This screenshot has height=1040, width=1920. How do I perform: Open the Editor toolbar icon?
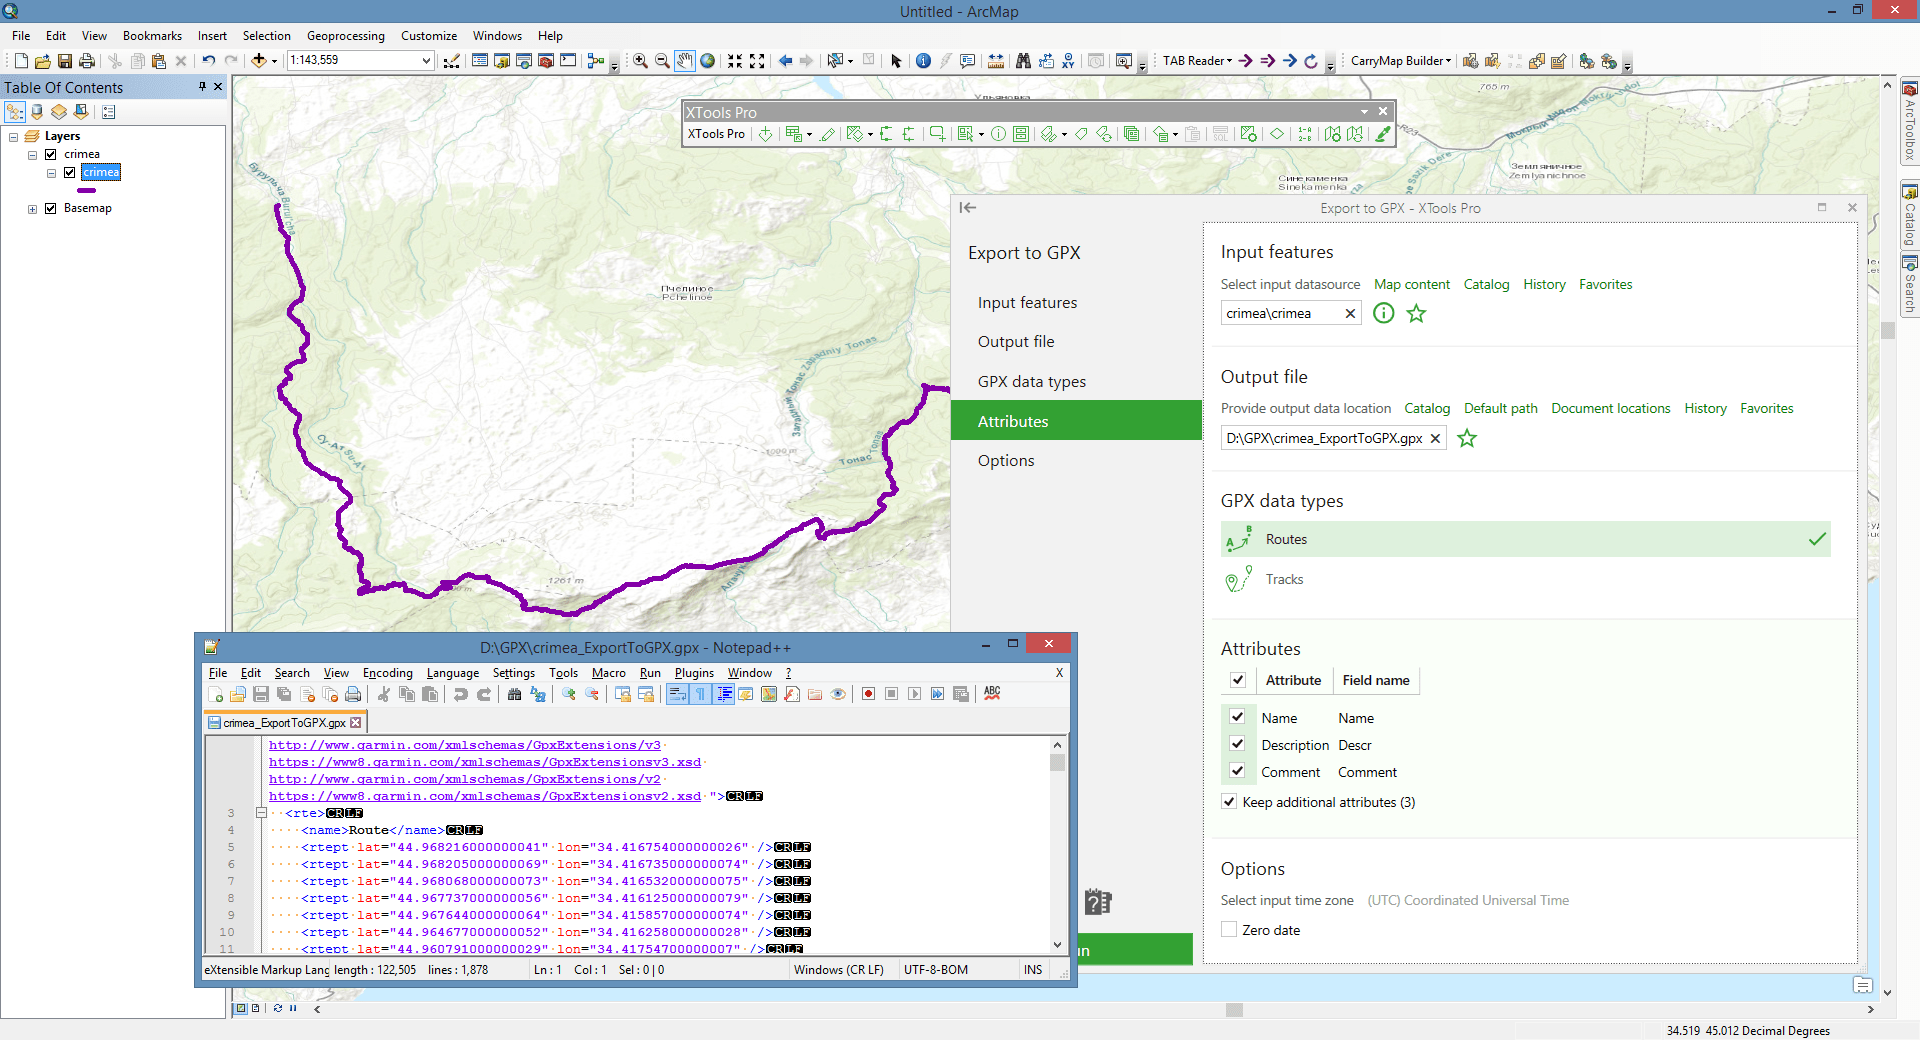[452, 61]
